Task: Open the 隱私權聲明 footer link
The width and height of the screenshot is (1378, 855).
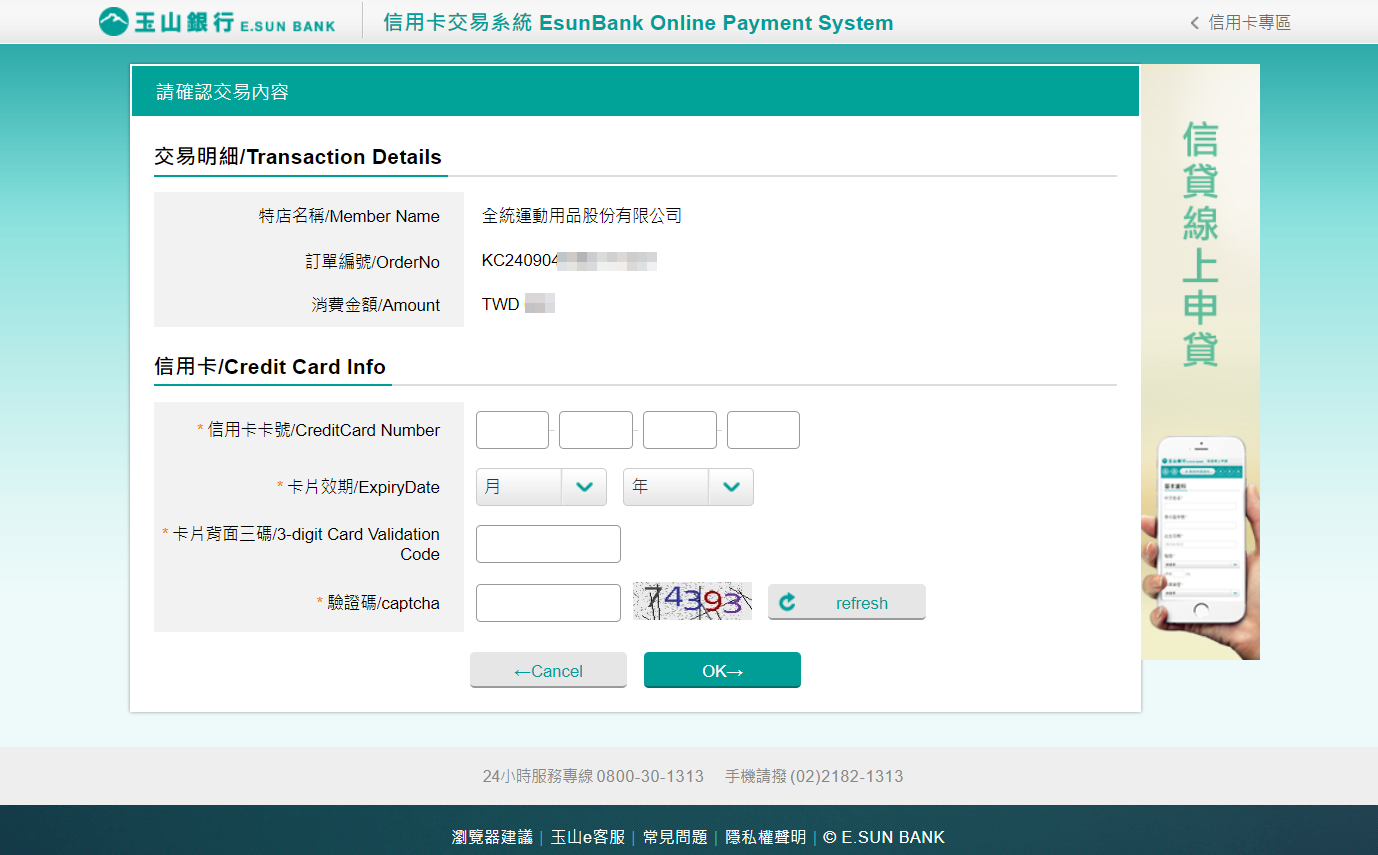Action: tap(765, 837)
